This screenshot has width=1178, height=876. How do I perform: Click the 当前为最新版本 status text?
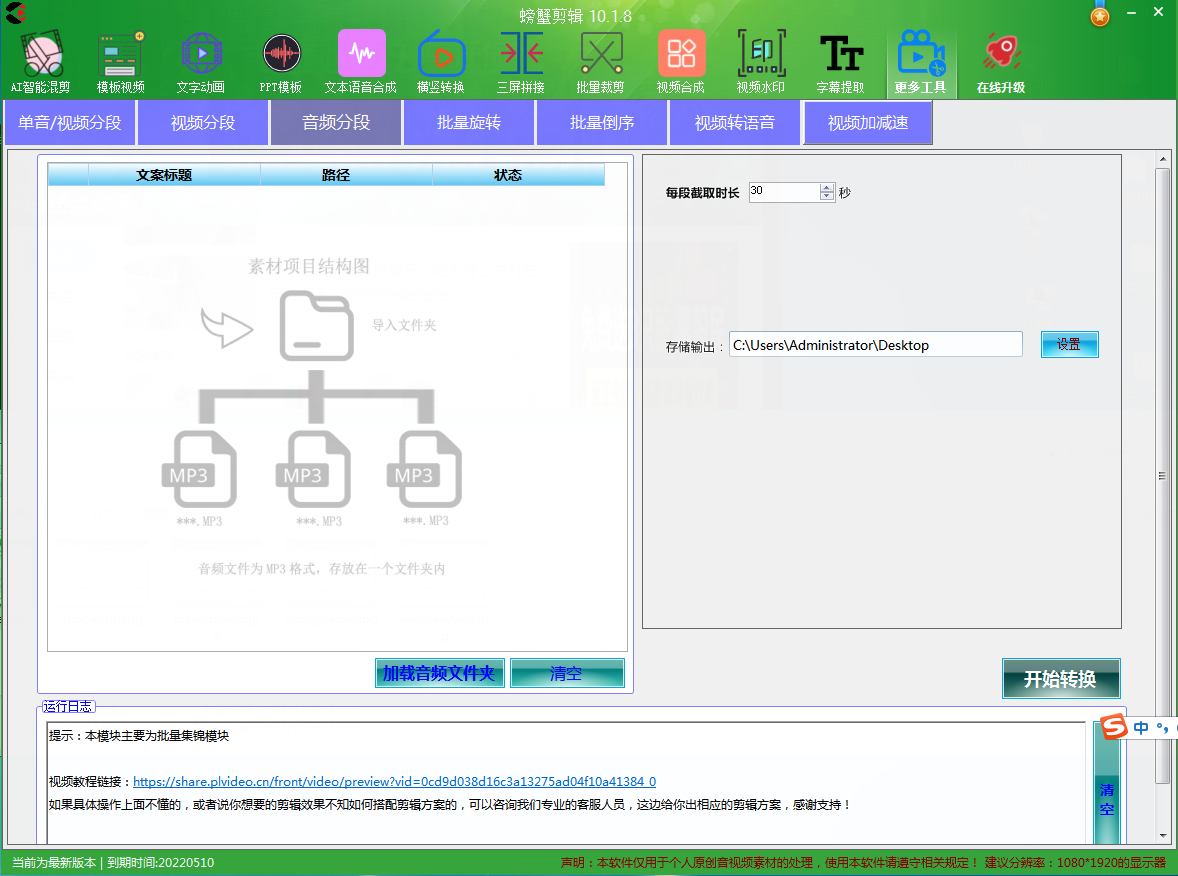pyautogui.click(x=53, y=862)
